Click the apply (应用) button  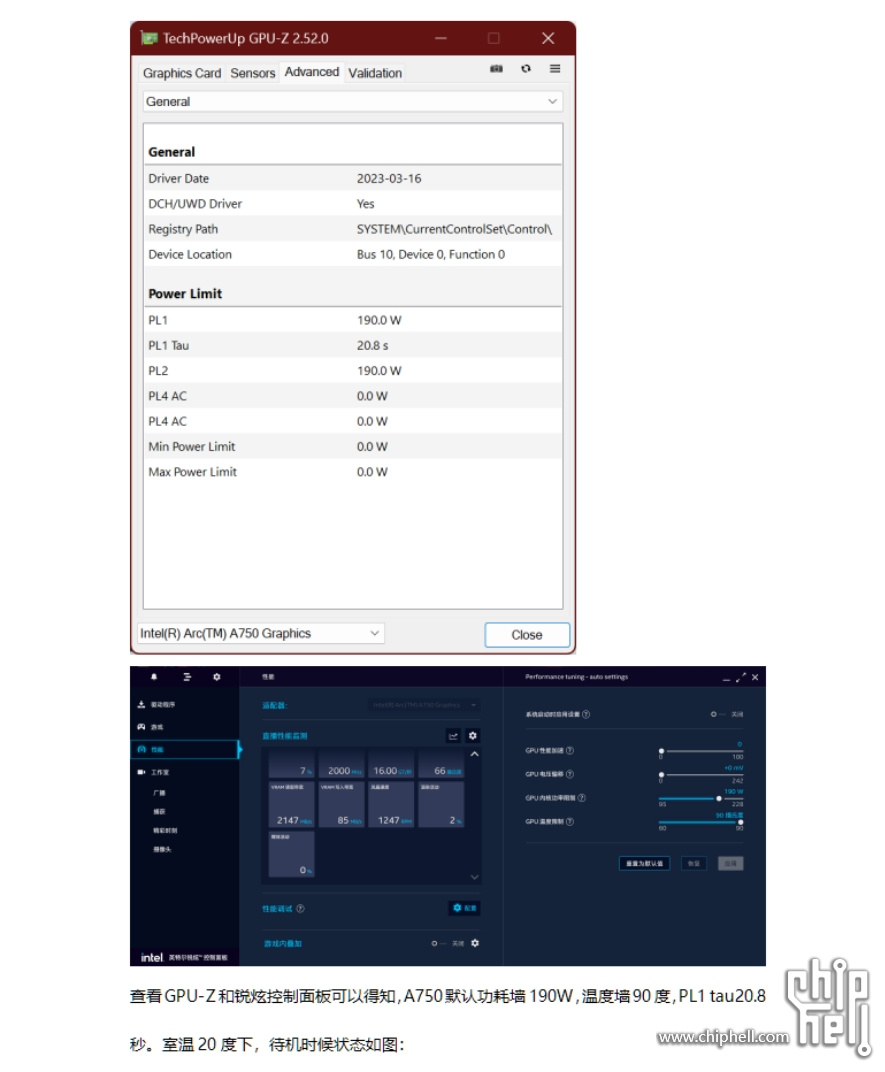point(730,863)
